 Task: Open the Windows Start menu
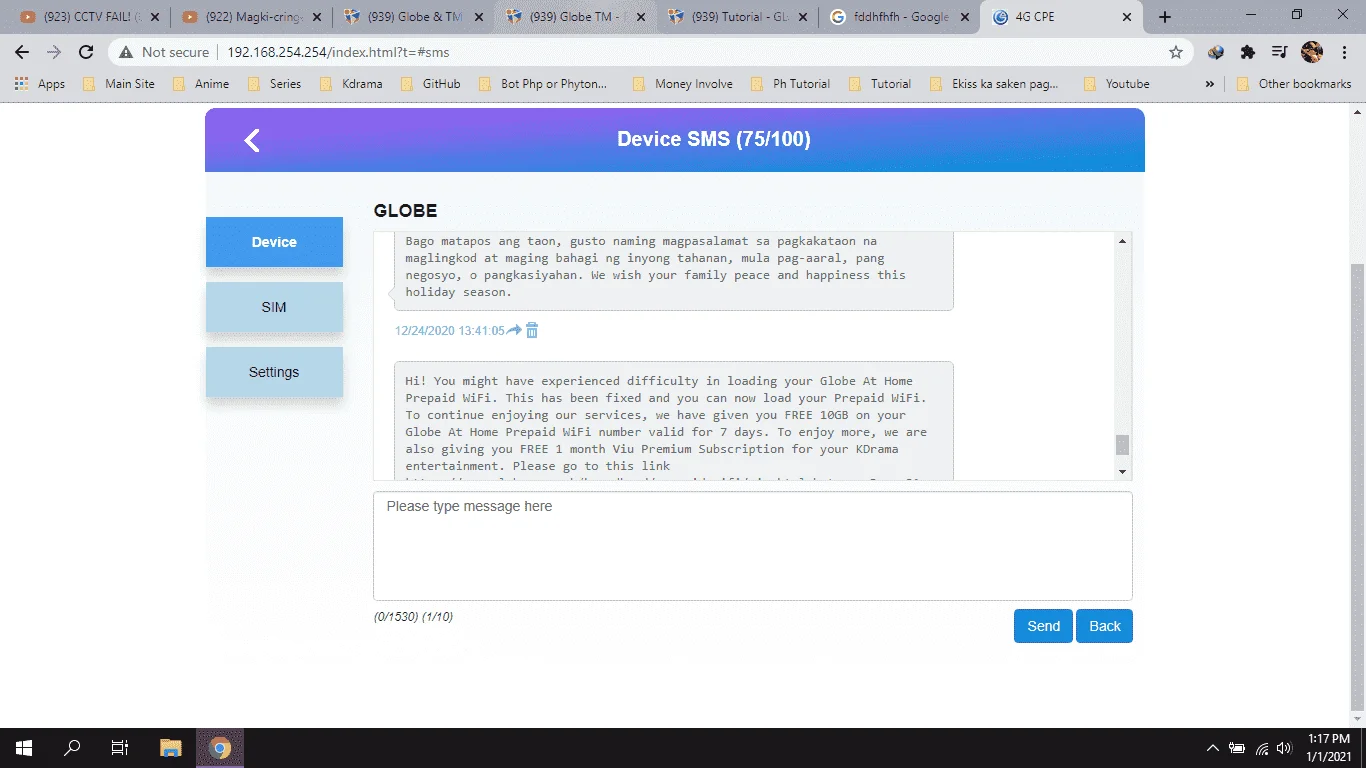click(x=24, y=748)
